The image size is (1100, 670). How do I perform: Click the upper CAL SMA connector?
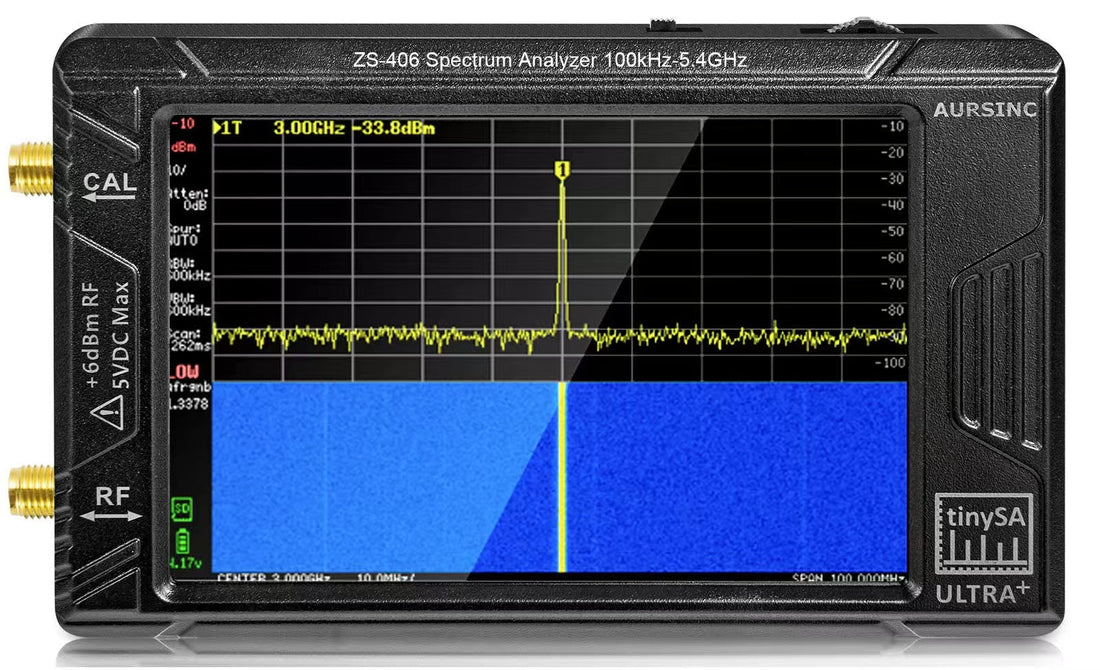point(30,165)
